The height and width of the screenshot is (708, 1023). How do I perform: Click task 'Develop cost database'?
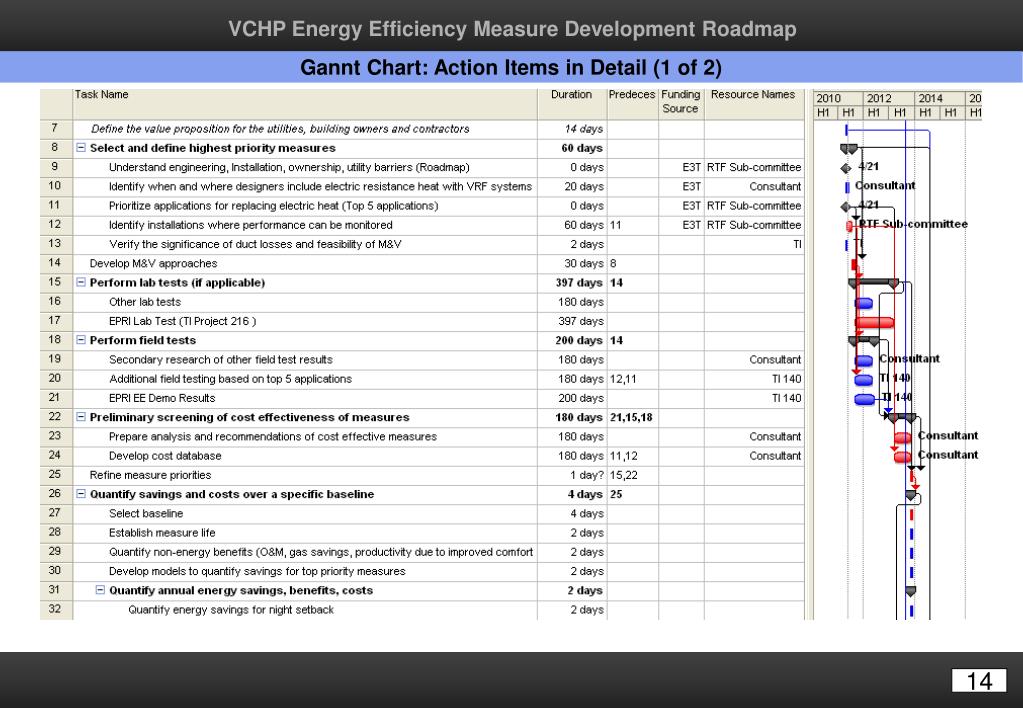click(x=165, y=456)
